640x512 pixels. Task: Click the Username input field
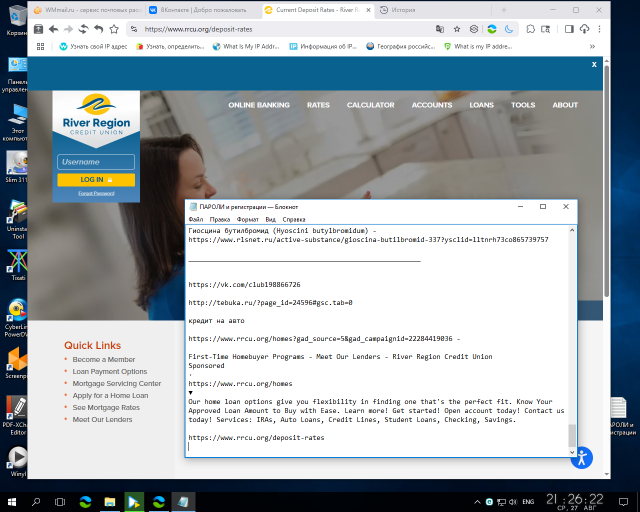96,162
